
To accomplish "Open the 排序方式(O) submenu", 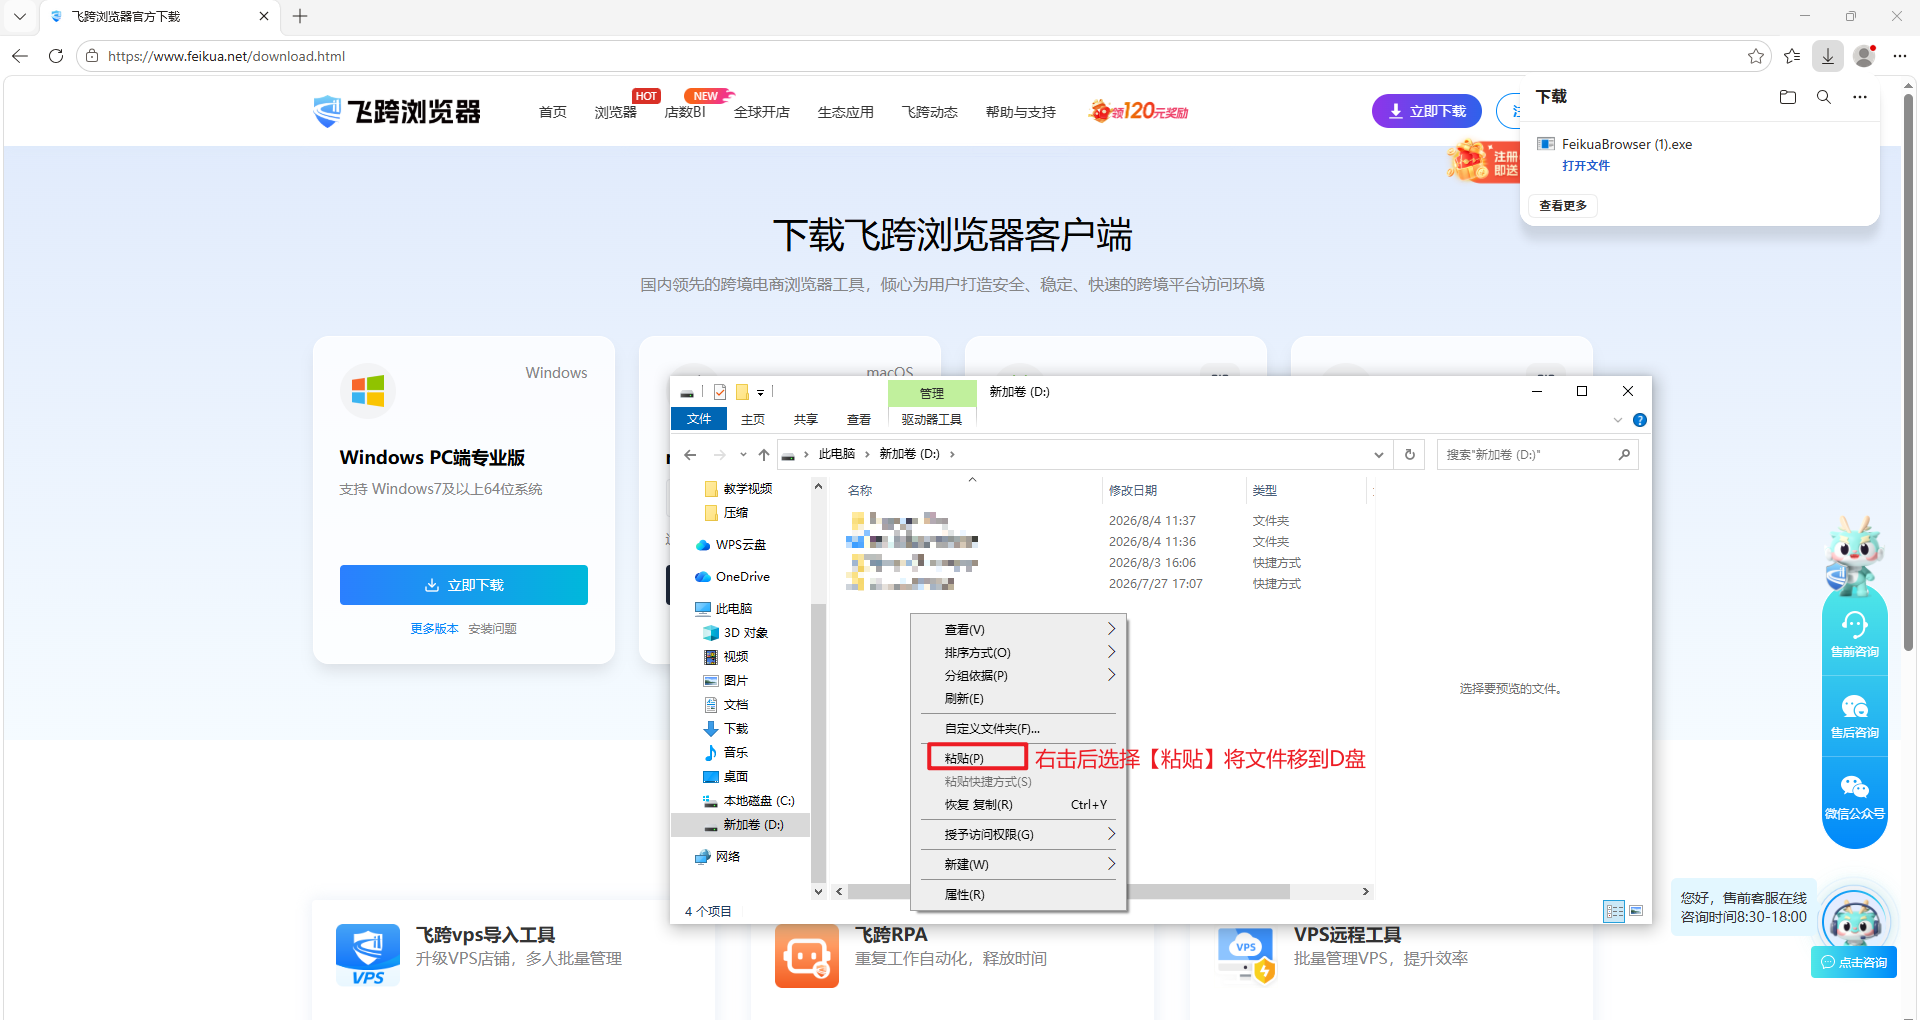I will pos(1018,653).
